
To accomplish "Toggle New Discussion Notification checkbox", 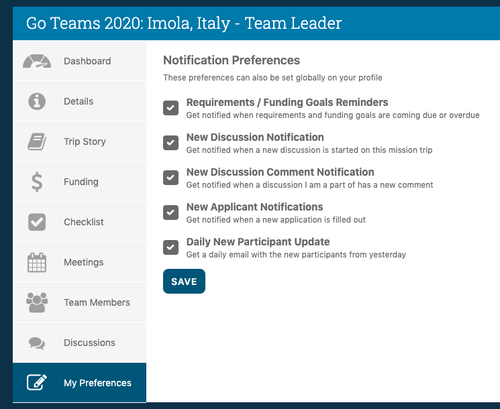I will [x=171, y=143].
